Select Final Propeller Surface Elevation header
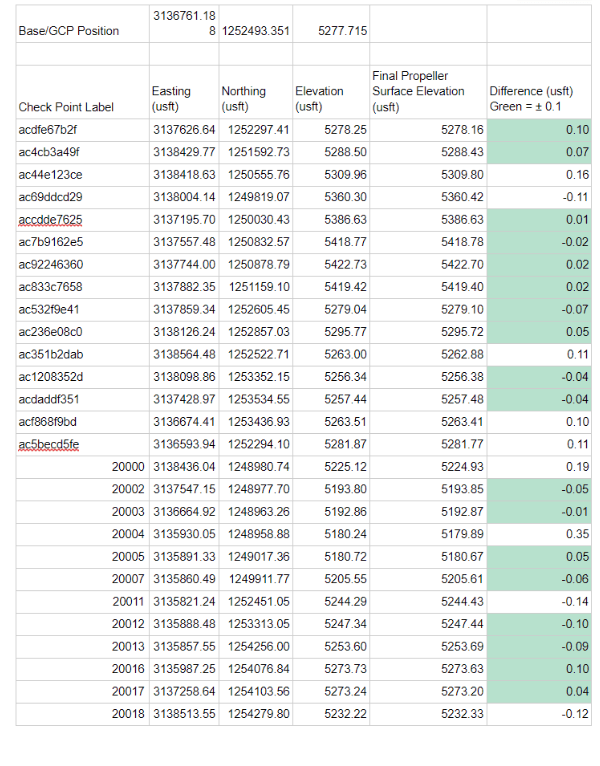Viewport: 600px width, 766px height. tap(418, 91)
